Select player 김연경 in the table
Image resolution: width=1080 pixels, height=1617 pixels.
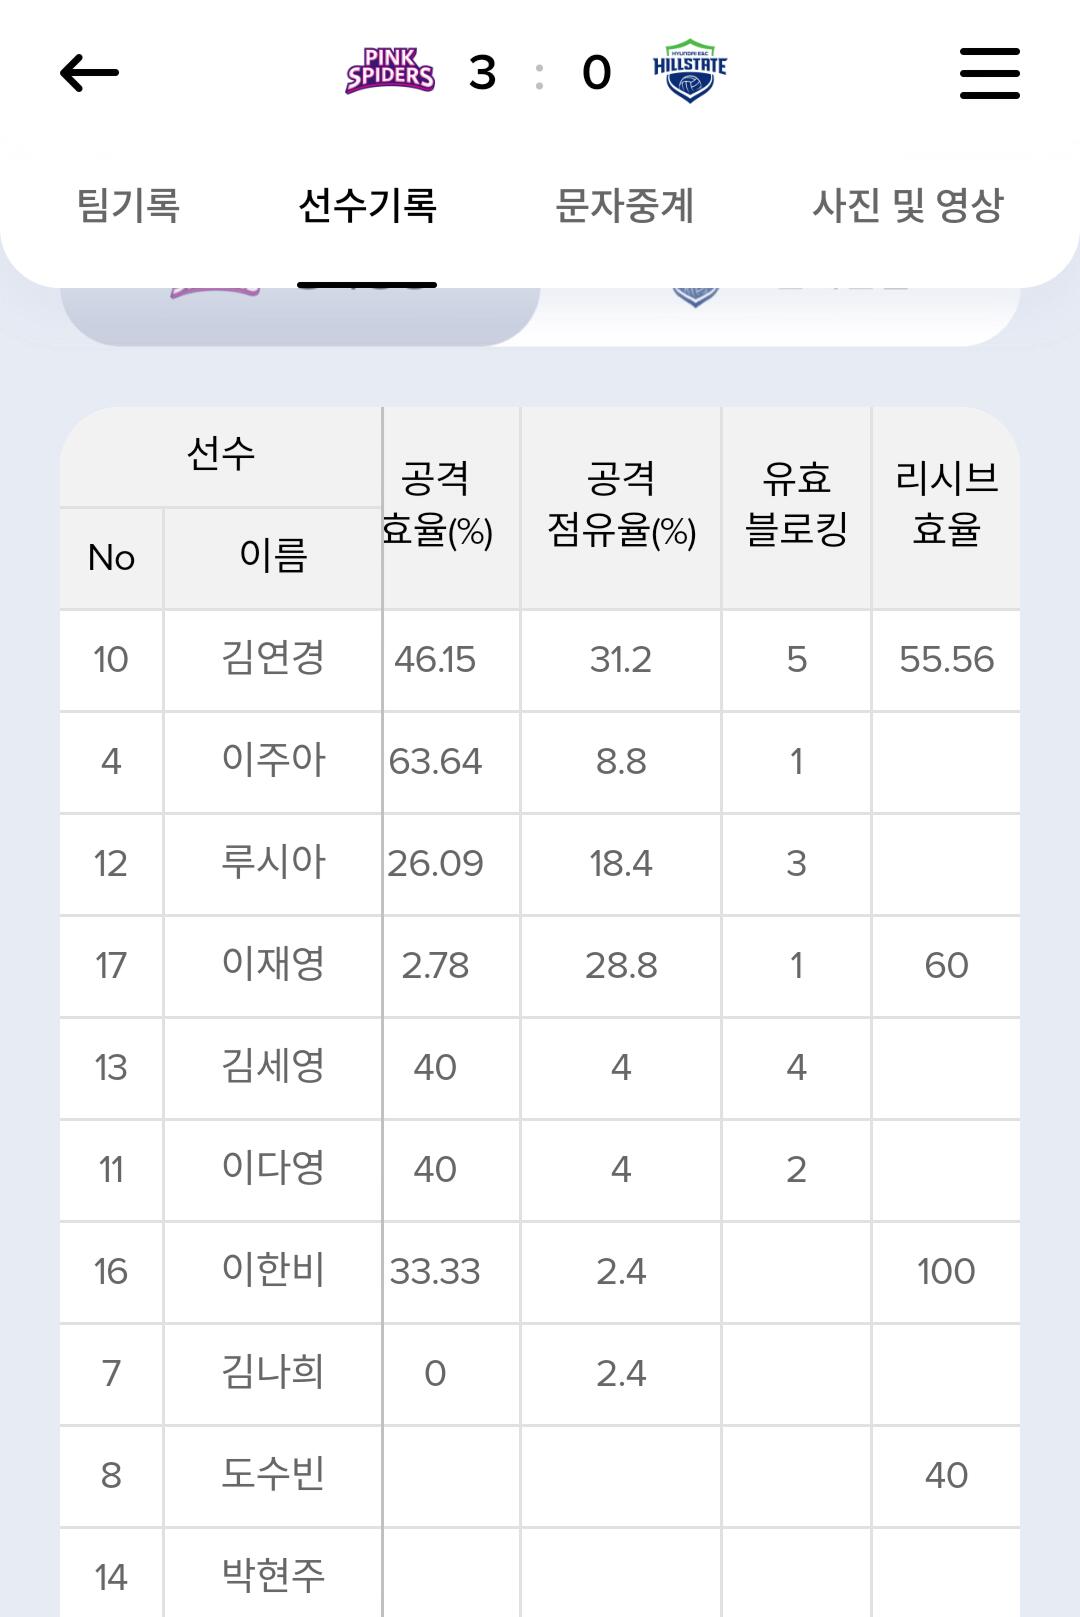[273, 659]
